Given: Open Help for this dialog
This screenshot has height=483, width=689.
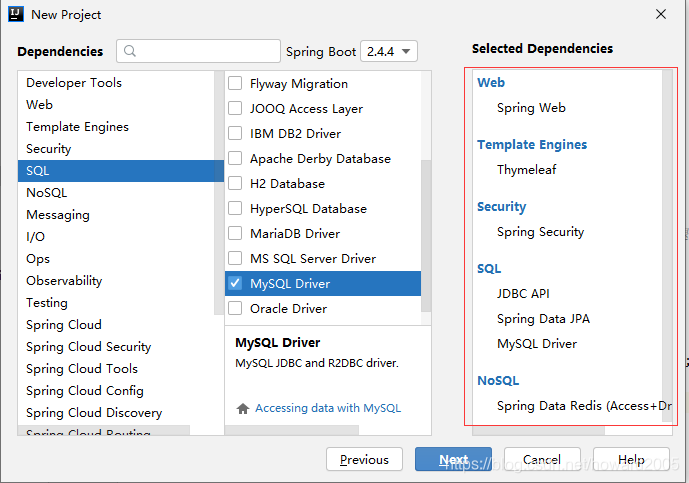Looking at the screenshot, I should point(631,459).
